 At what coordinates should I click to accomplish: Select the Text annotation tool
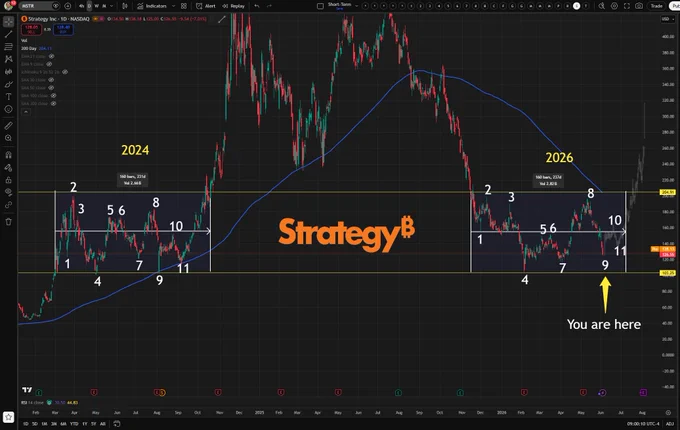(8, 97)
